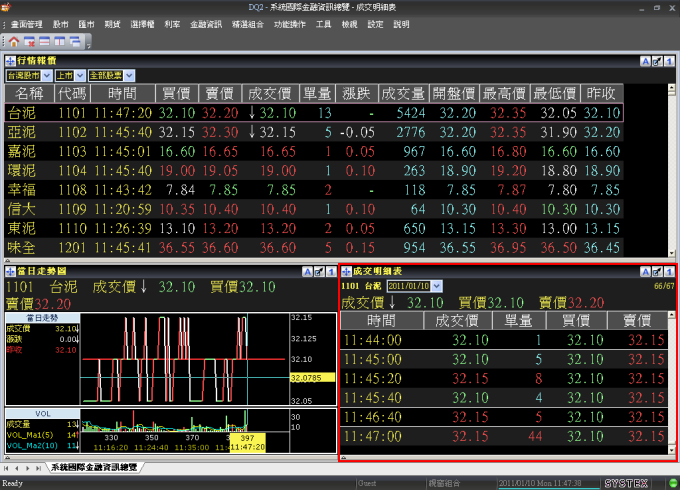
Task: Open the 功能操作 menu
Action: (x=290, y=24)
